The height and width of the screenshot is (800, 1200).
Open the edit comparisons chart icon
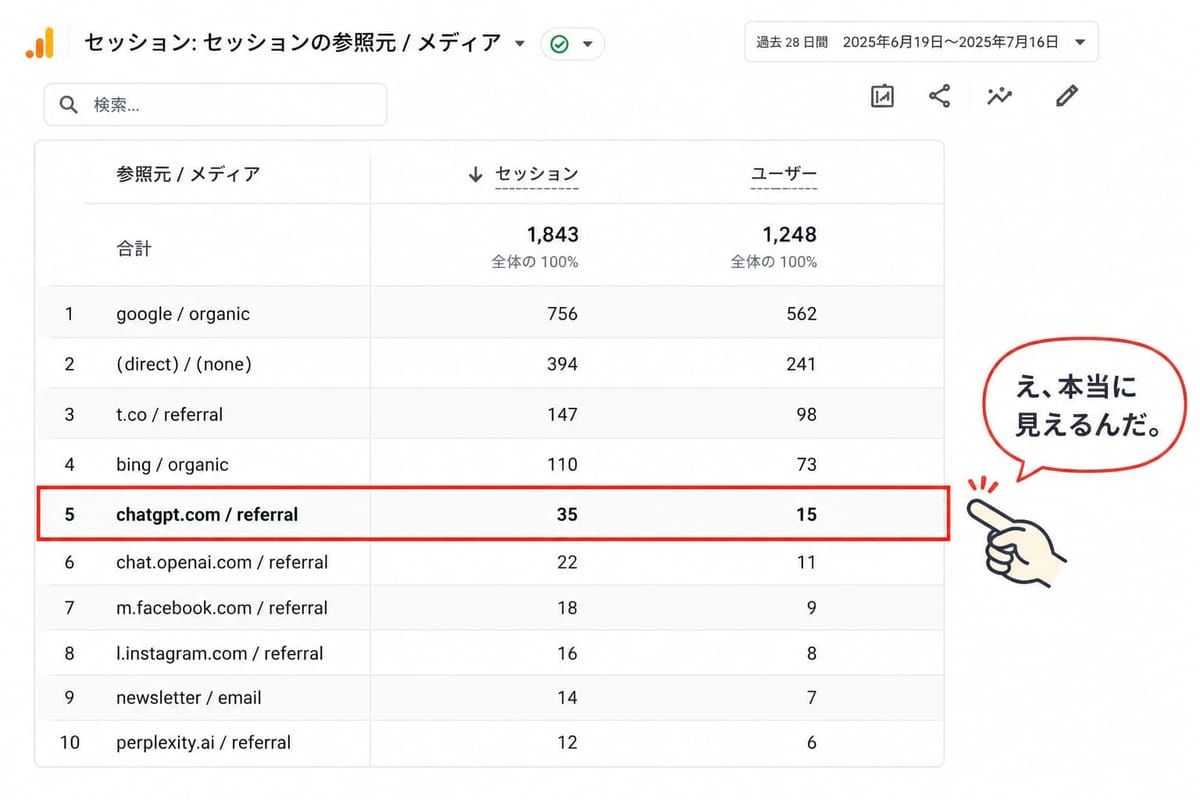coord(882,96)
